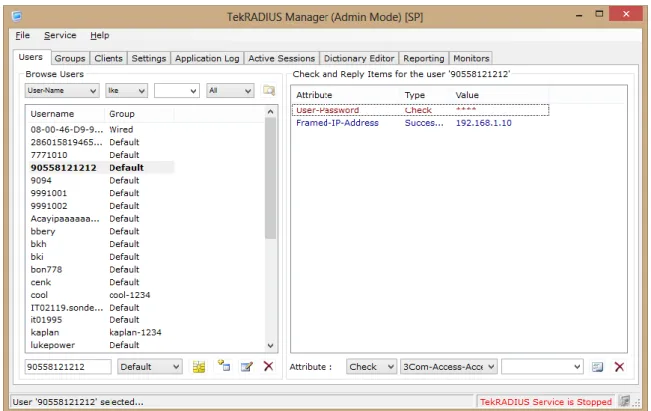Viewport: 651px width, 411px height.
Task: Select user 08-00-46-D9-9... in the list
Action: 100,130
